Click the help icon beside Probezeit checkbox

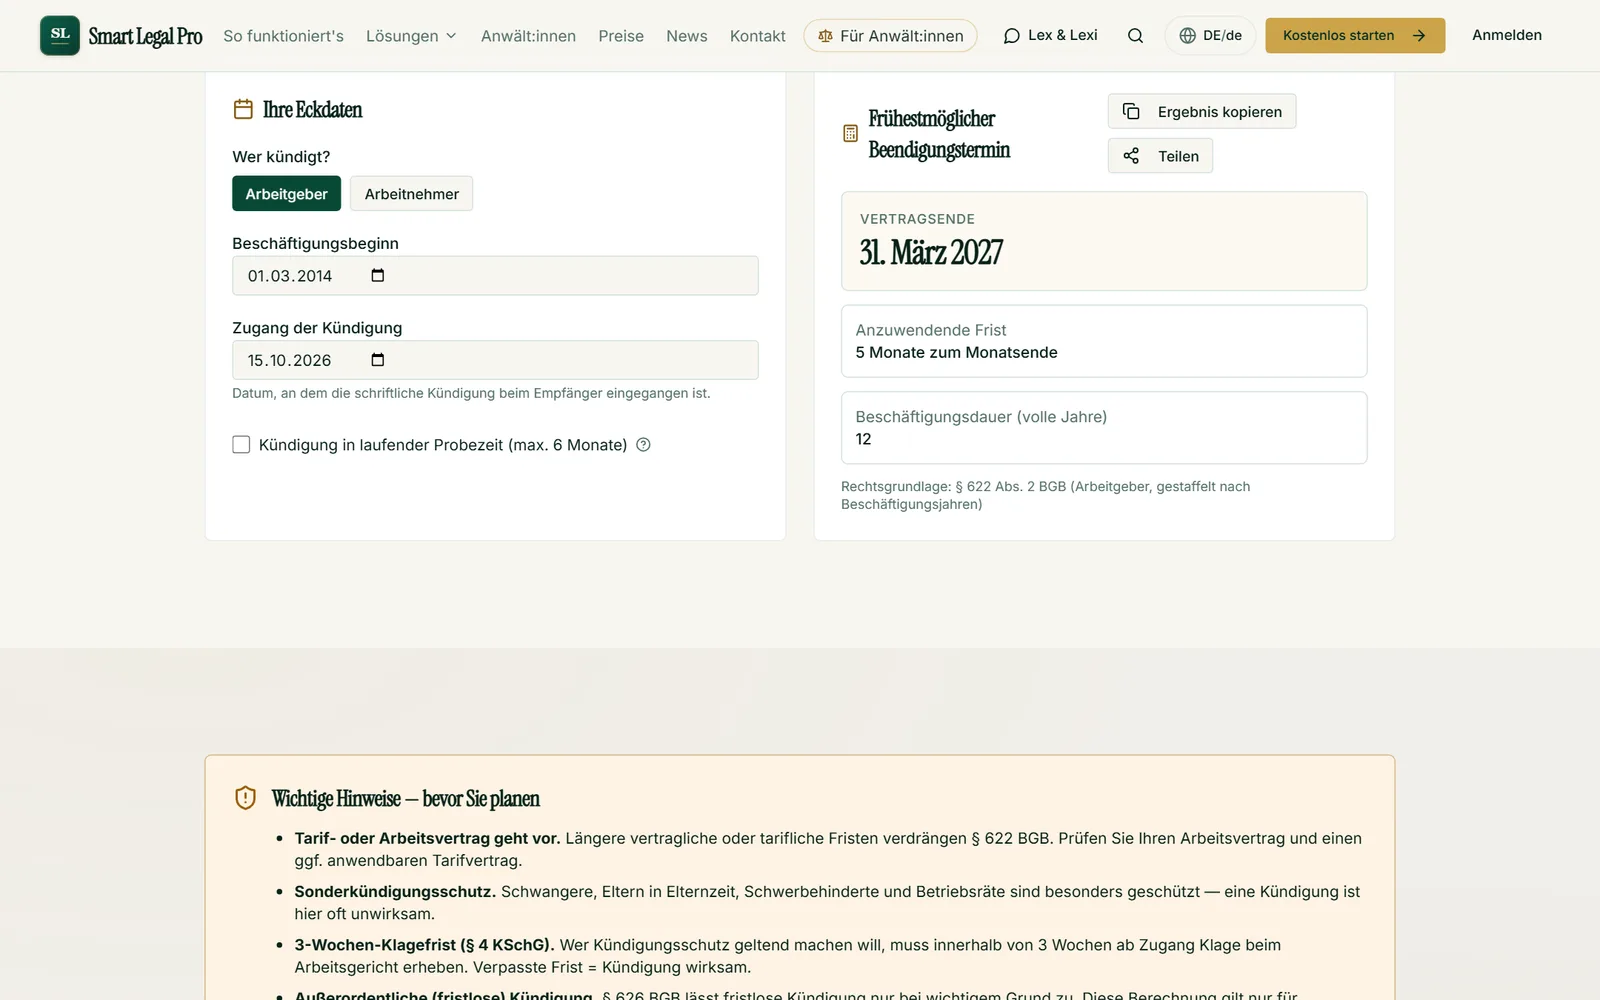coord(644,445)
